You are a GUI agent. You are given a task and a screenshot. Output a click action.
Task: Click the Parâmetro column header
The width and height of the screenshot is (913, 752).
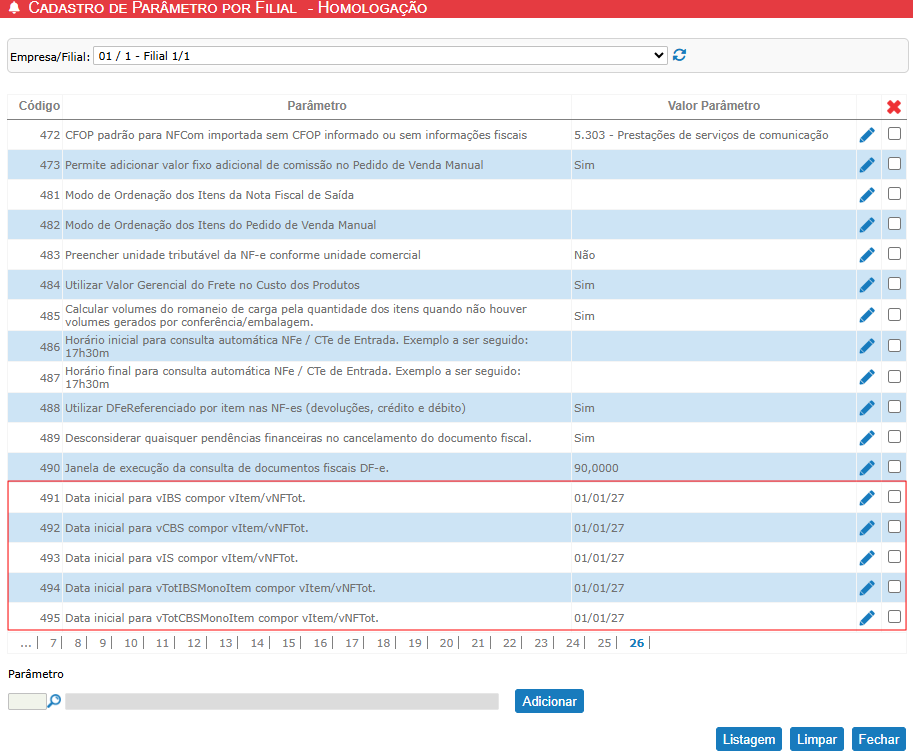click(317, 105)
